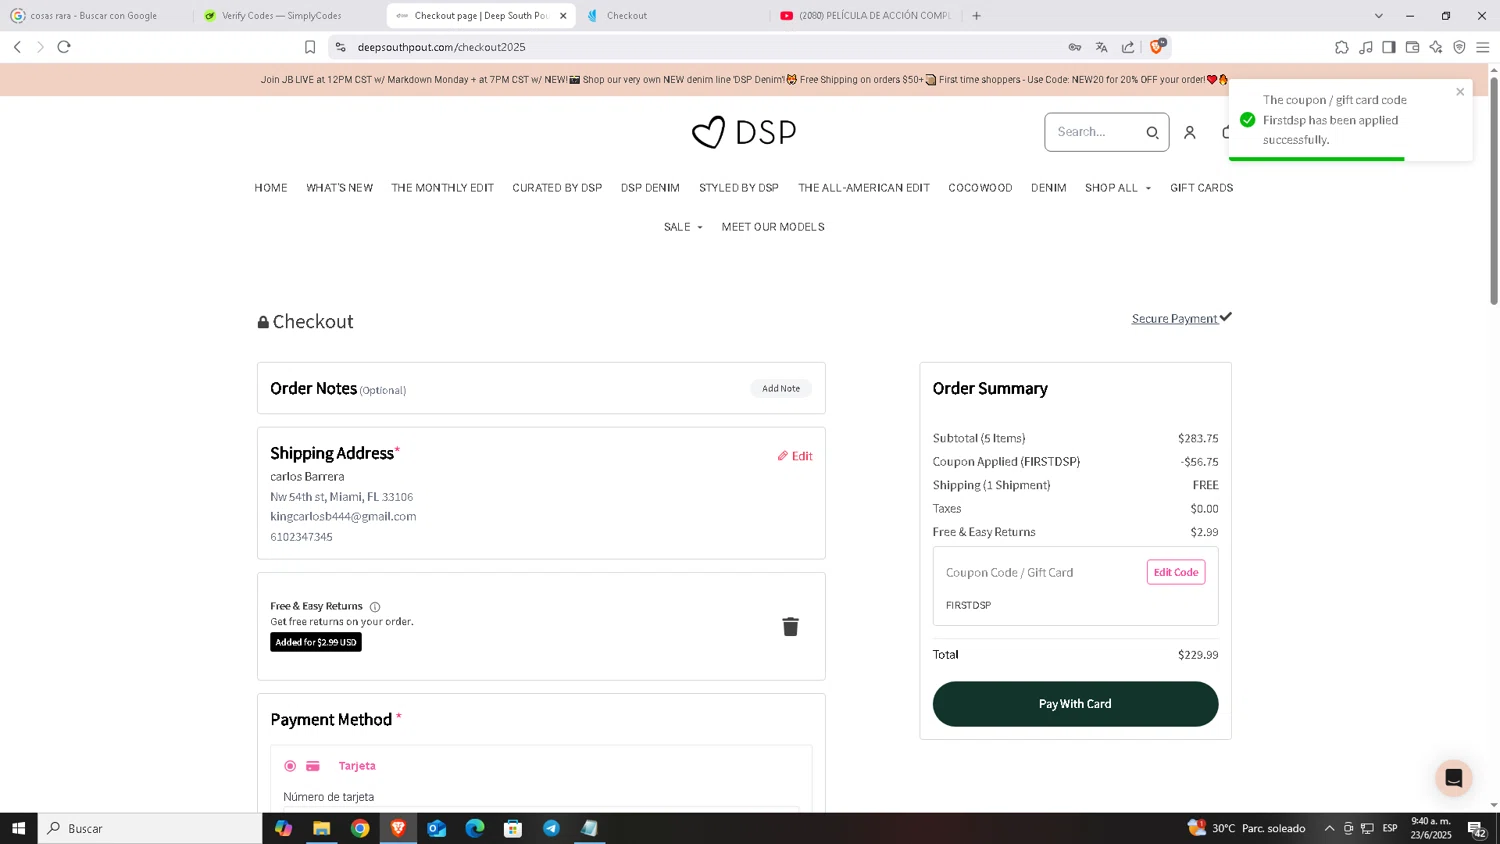Image resolution: width=1500 pixels, height=844 pixels.
Task: Open the browser extensions puzzle icon
Action: click(x=1342, y=47)
